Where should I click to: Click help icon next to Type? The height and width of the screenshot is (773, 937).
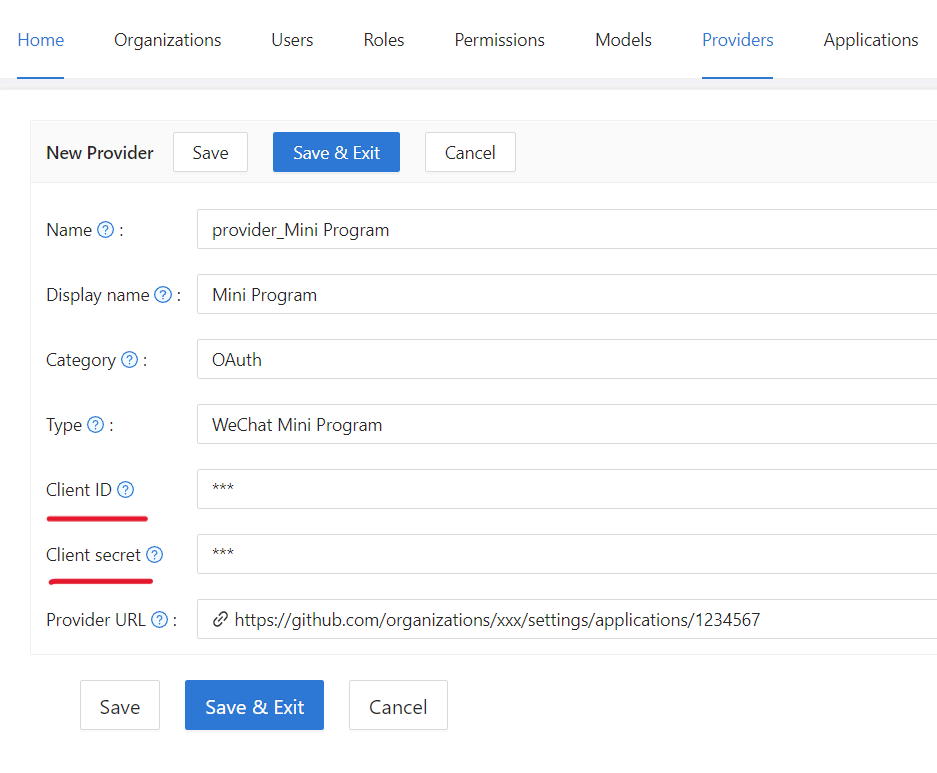95,425
